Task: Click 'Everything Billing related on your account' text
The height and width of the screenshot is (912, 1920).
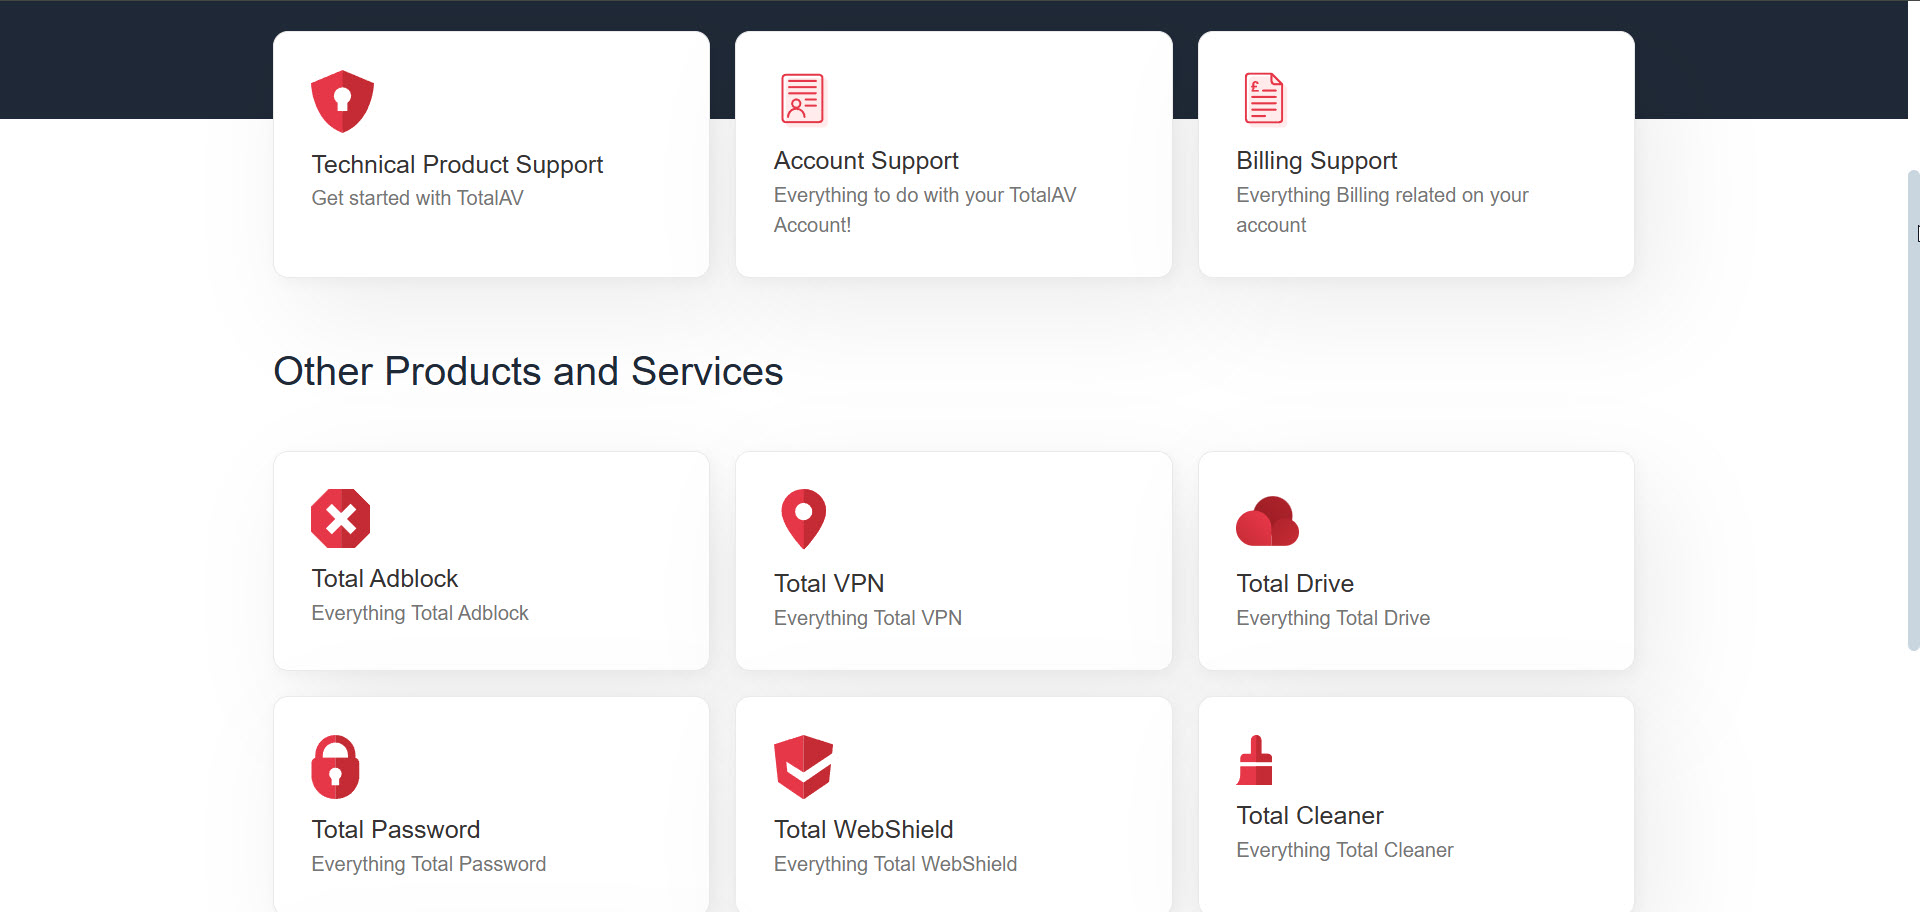Action: point(1382,210)
